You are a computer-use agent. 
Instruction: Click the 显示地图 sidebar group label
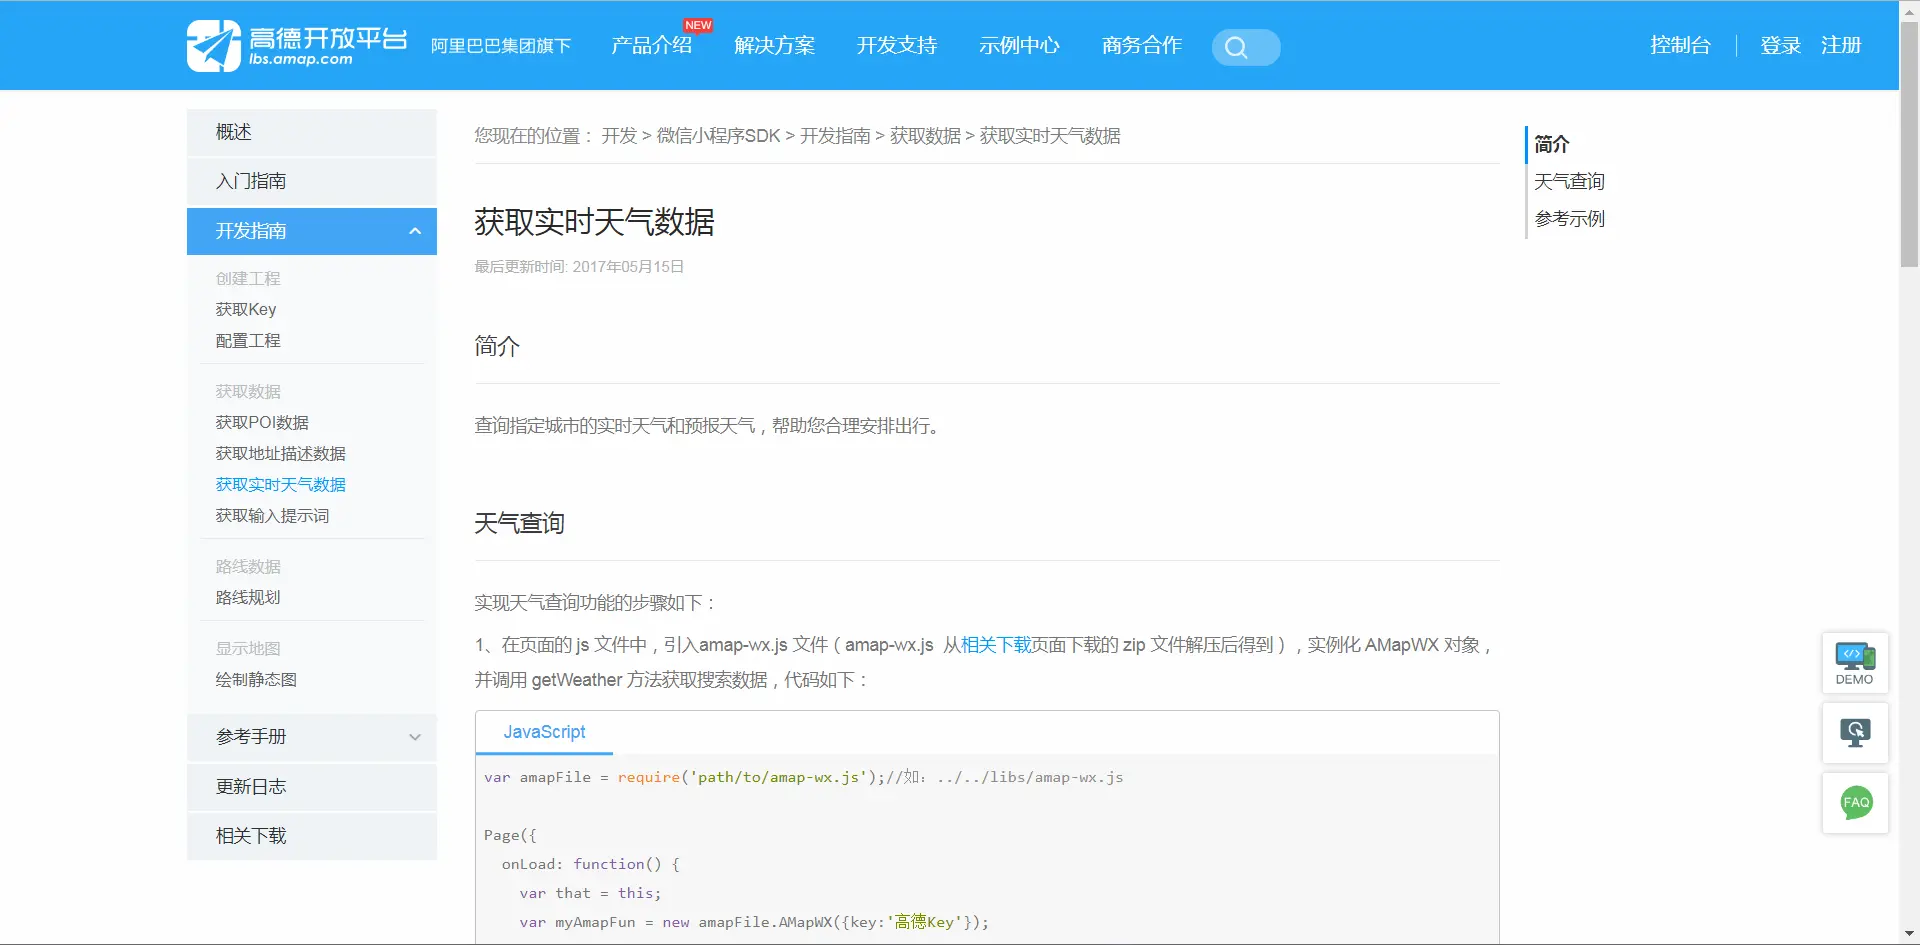point(248,649)
